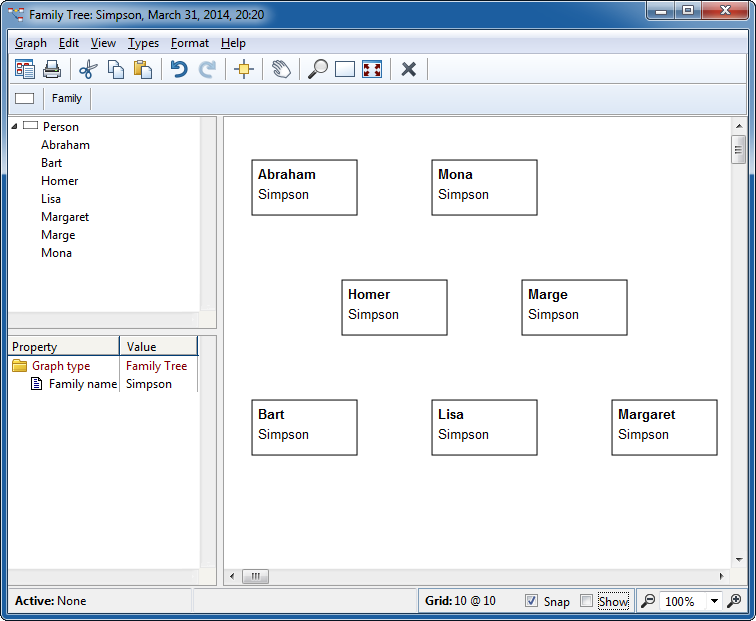Image resolution: width=756 pixels, height=621 pixels.
Task: Select the Marge Simpson node on canvas
Action: 574,307
